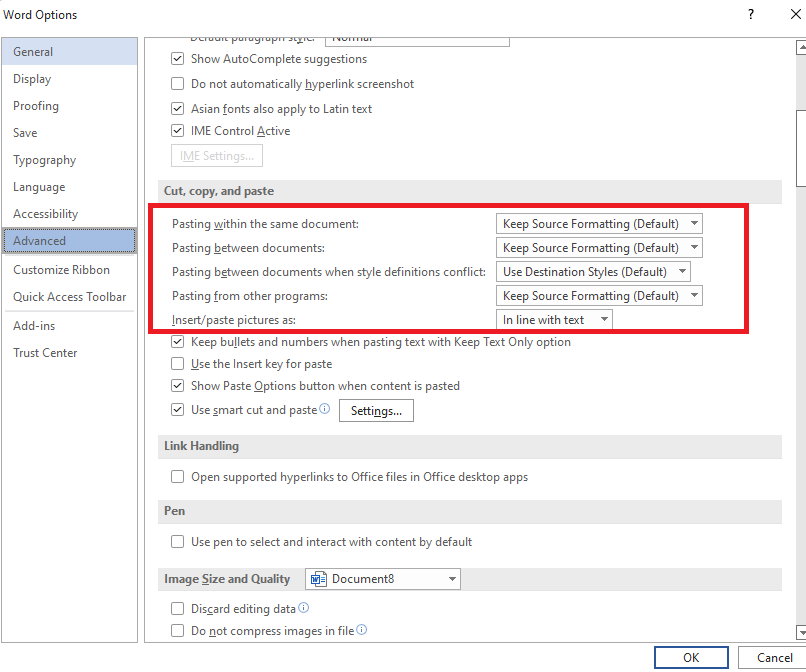This screenshot has width=806, height=672.
Task: Uncheck IME Control Active
Action: (x=177, y=130)
